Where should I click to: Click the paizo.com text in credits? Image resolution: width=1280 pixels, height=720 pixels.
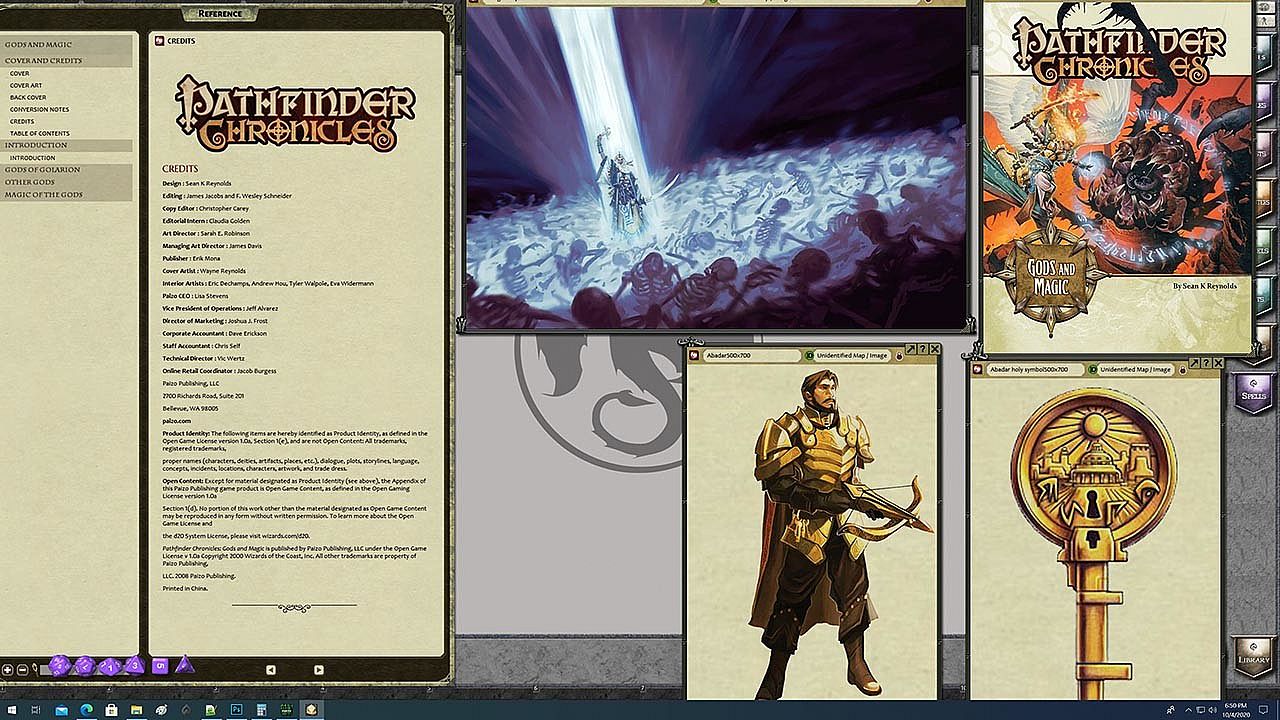(x=176, y=421)
